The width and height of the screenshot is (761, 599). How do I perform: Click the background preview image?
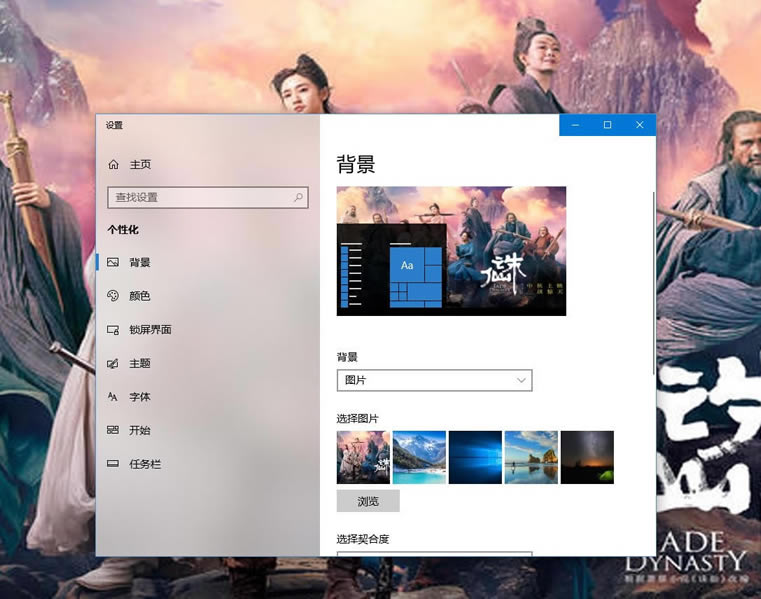(451, 251)
